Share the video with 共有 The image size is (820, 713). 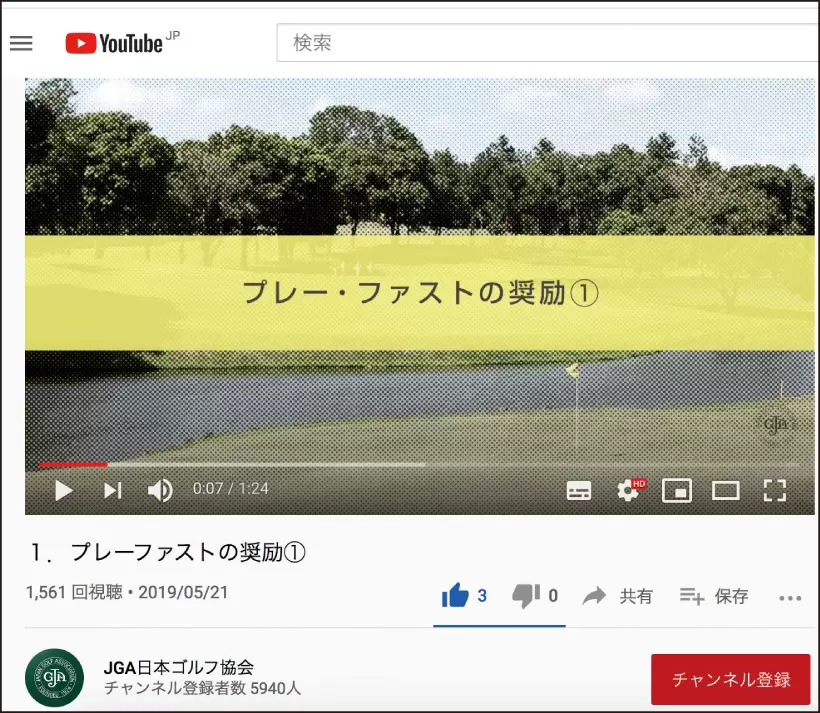(x=617, y=596)
